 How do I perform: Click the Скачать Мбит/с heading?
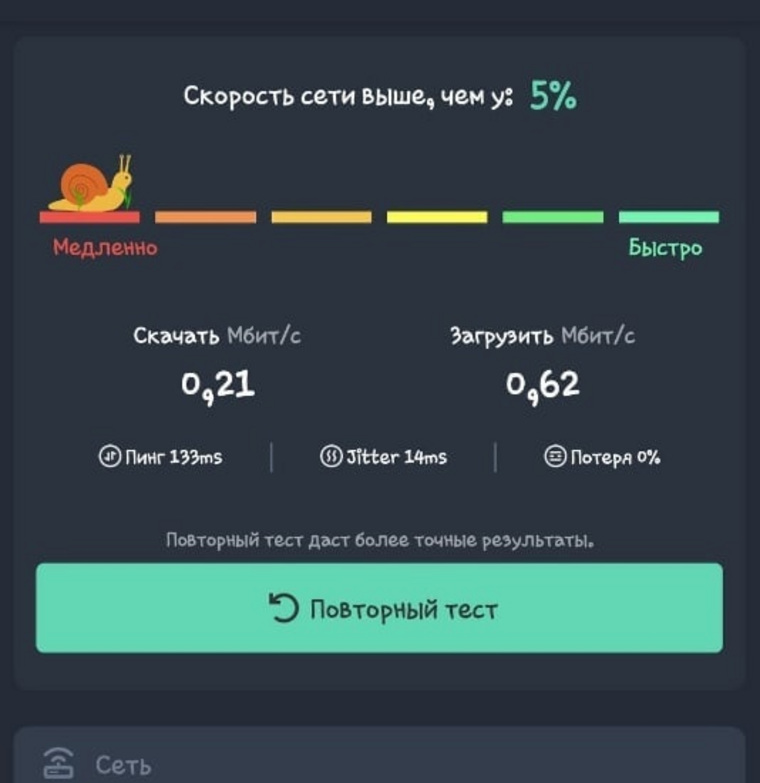click(217, 336)
